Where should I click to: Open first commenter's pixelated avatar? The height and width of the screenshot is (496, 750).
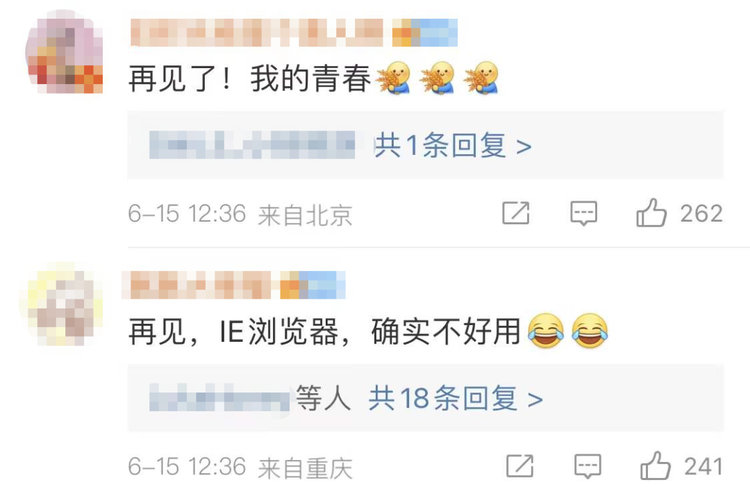[x=65, y=52]
